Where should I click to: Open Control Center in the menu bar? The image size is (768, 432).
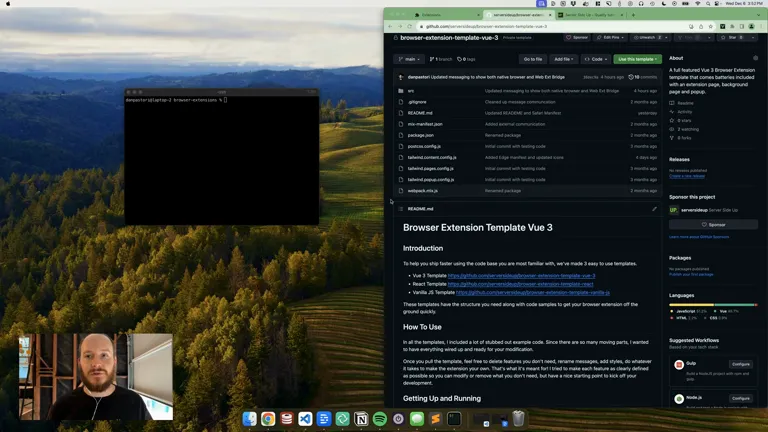click(x=717, y=3)
